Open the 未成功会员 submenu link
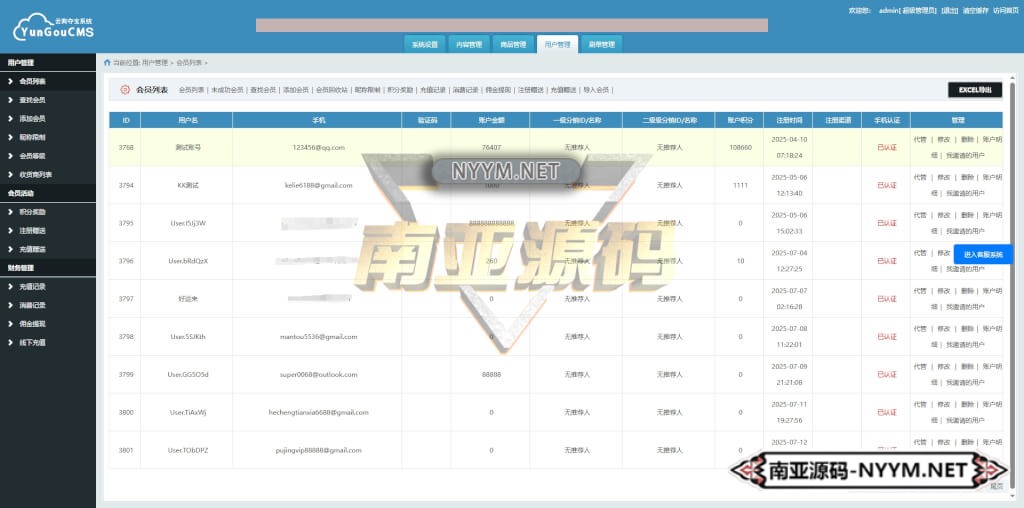This screenshot has width=1024, height=508. [226, 90]
